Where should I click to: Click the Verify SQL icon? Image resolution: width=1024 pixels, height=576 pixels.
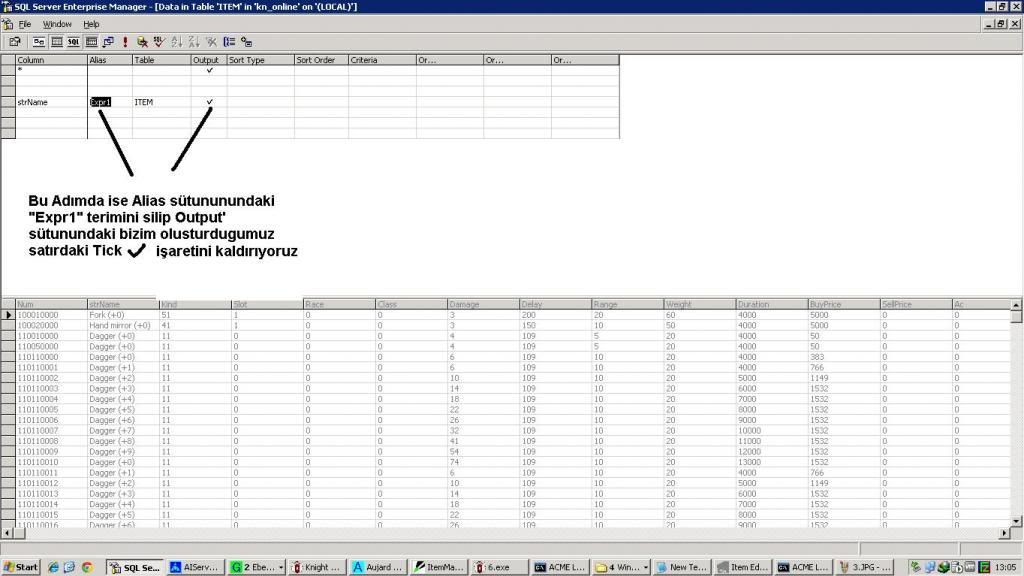pos(159,42)
